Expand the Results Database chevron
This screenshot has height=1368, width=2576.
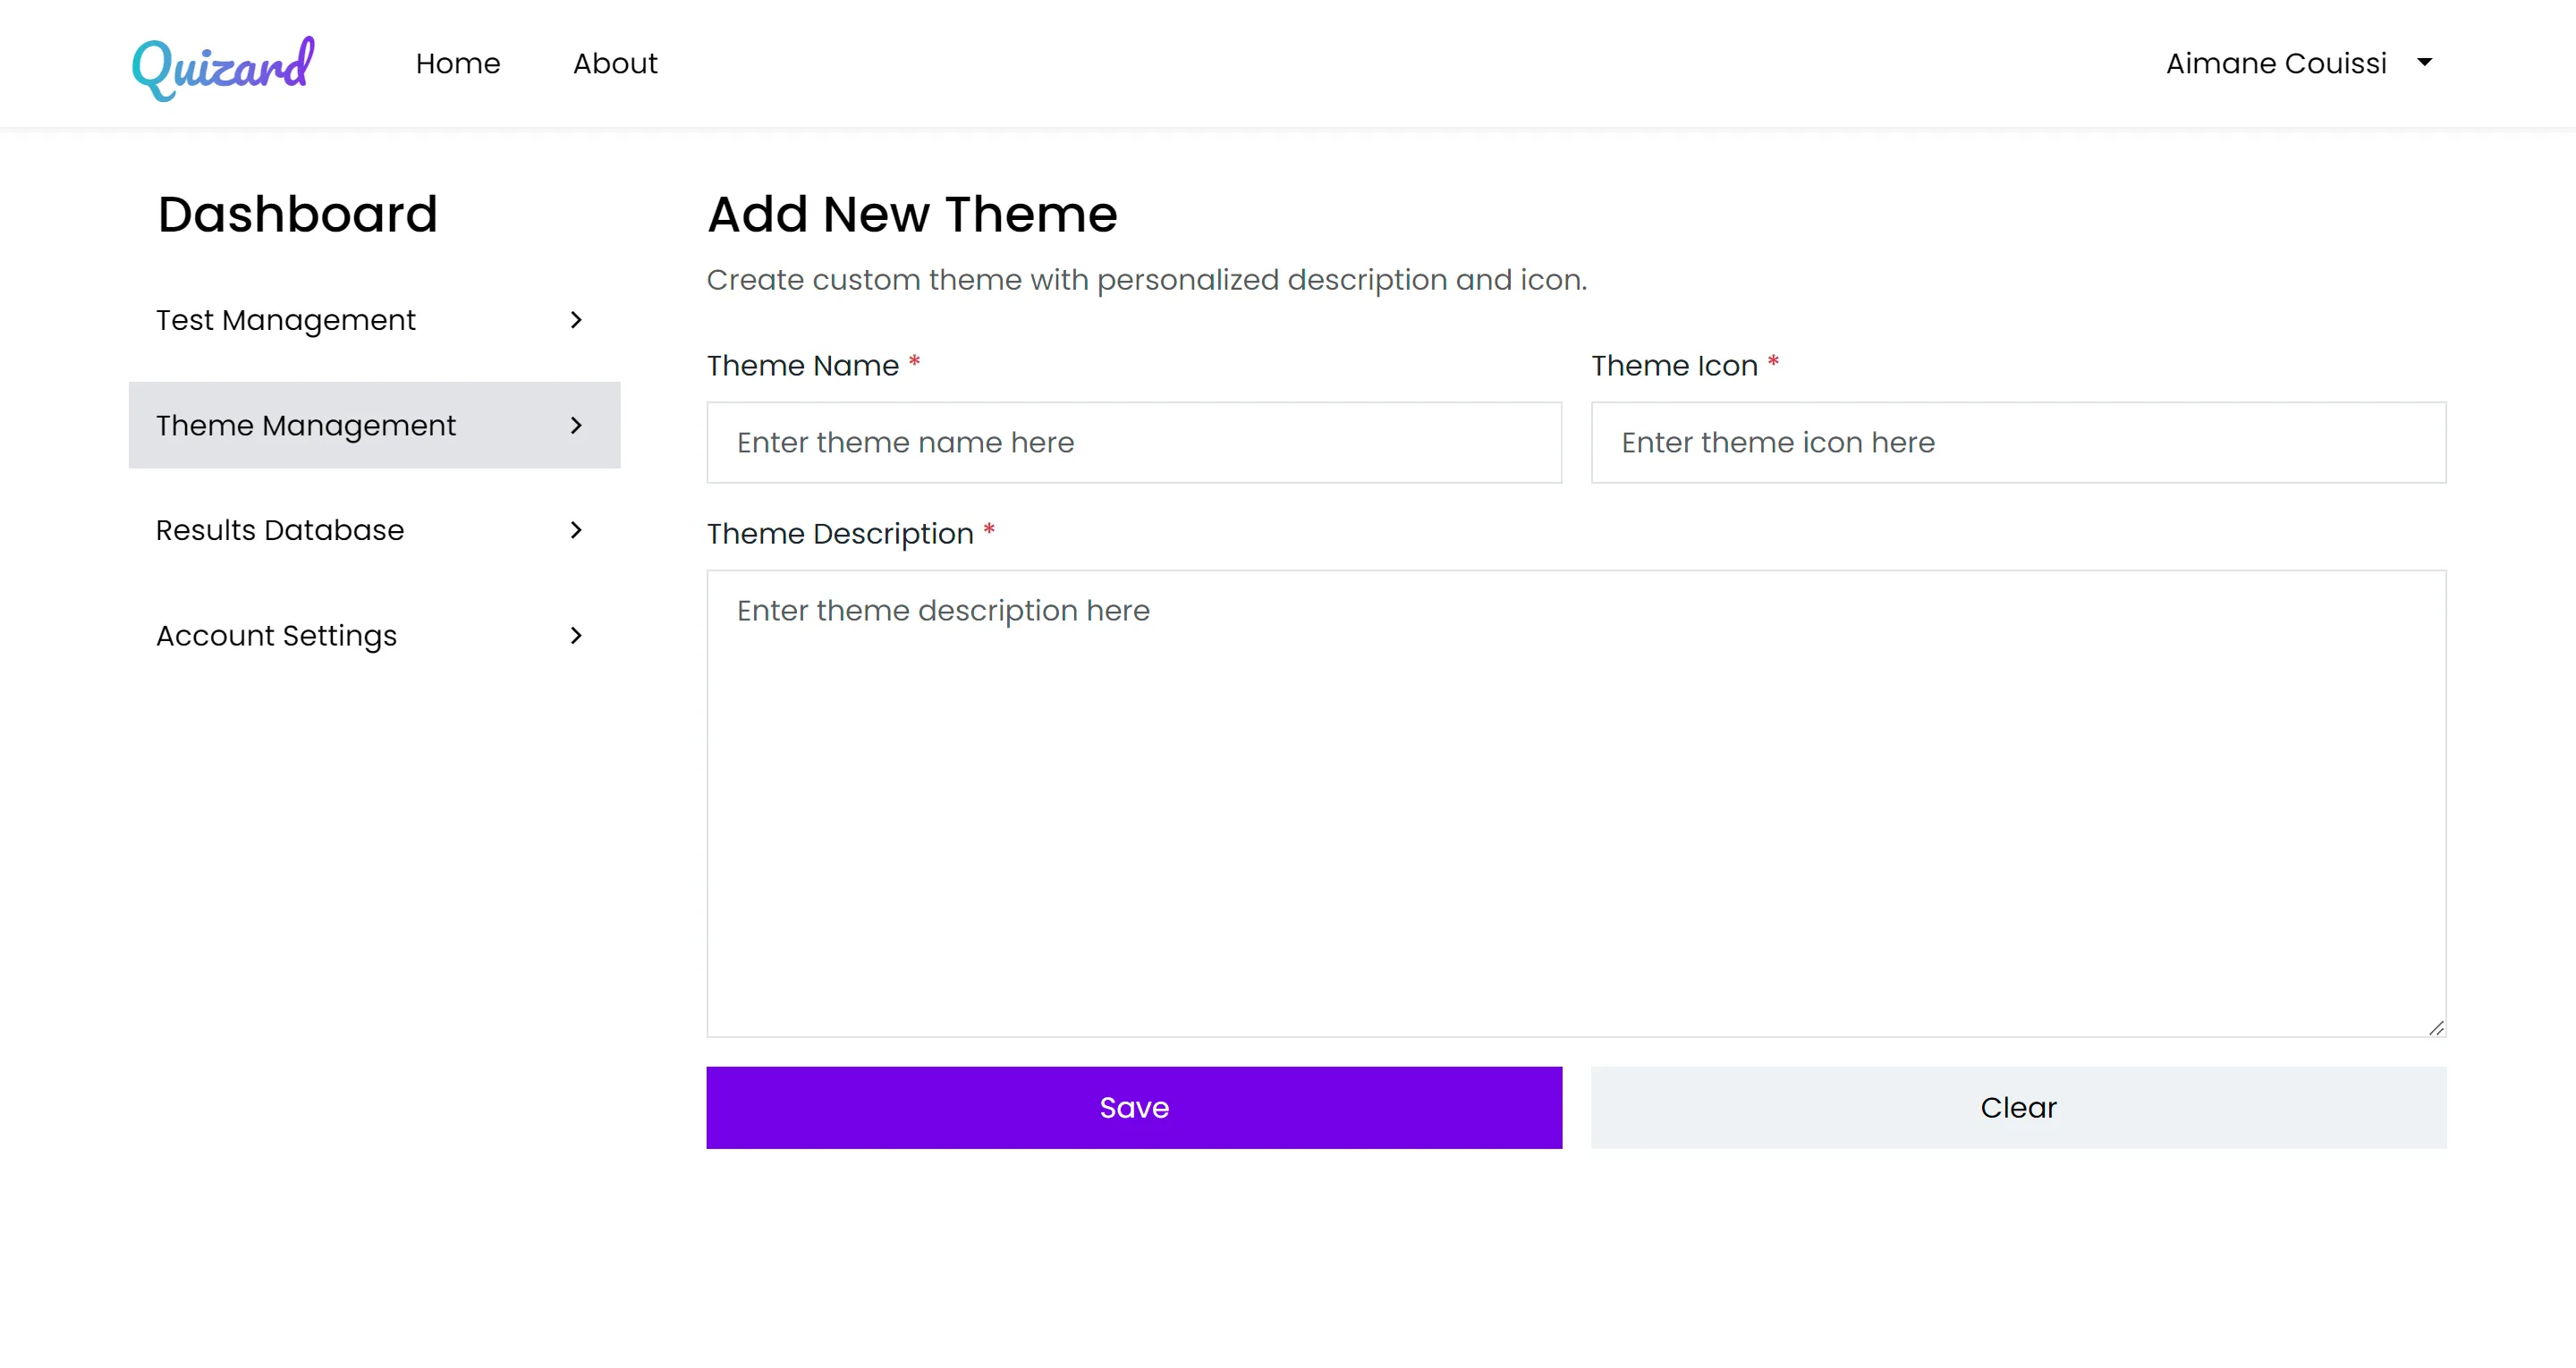[x=576, y=530]
